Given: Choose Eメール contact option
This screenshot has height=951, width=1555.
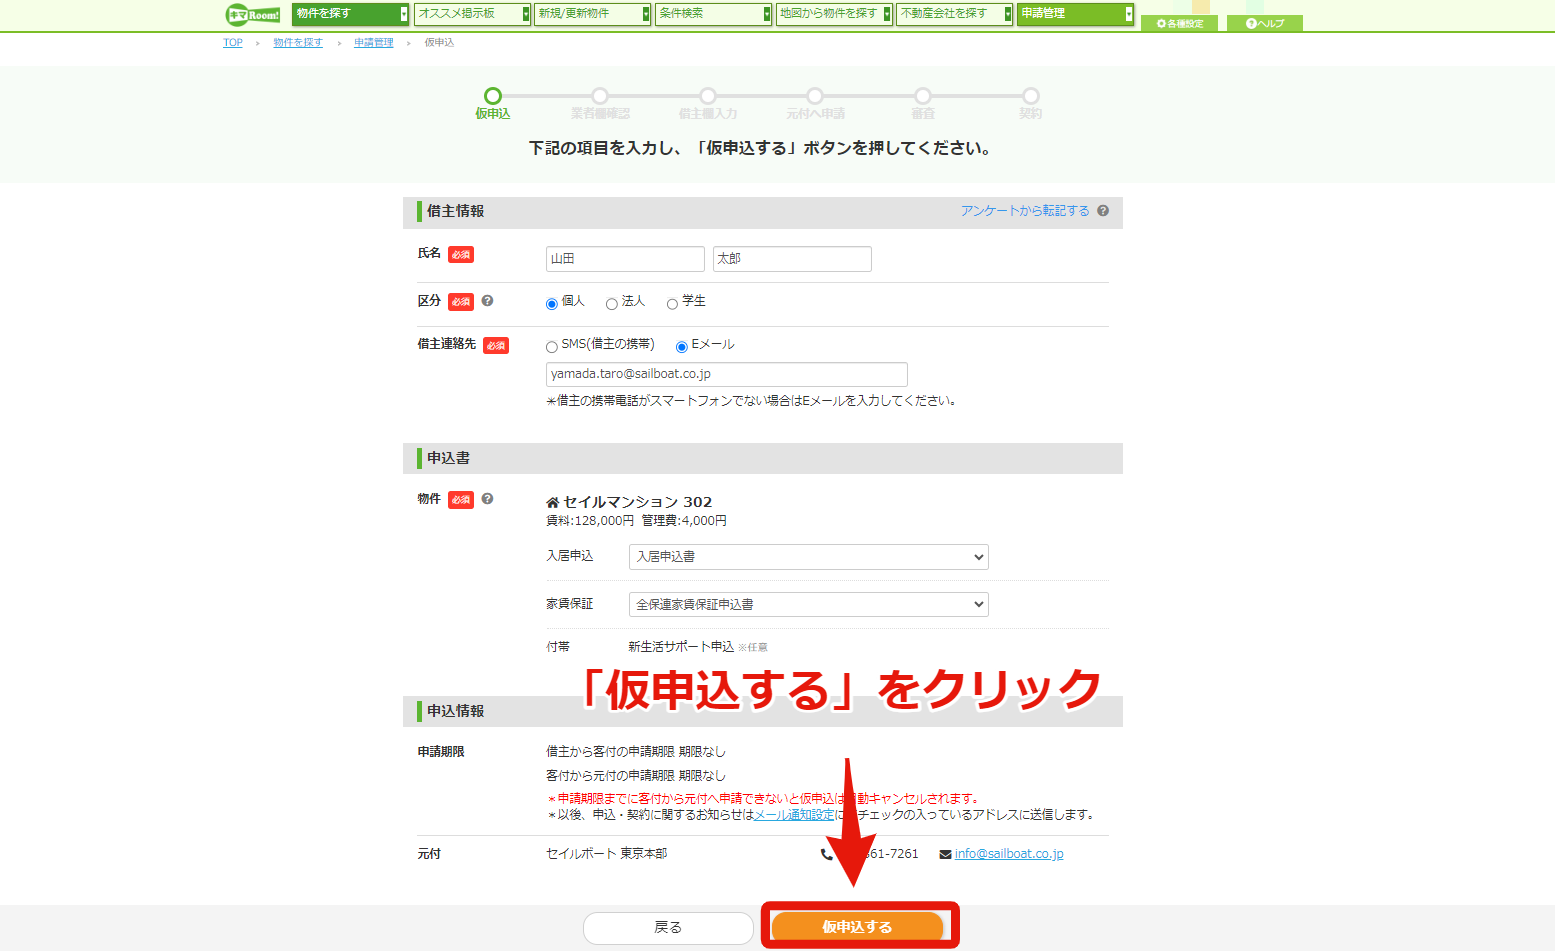Looking at the screenshot, I should pyautogui.click(x=682, y=347).
